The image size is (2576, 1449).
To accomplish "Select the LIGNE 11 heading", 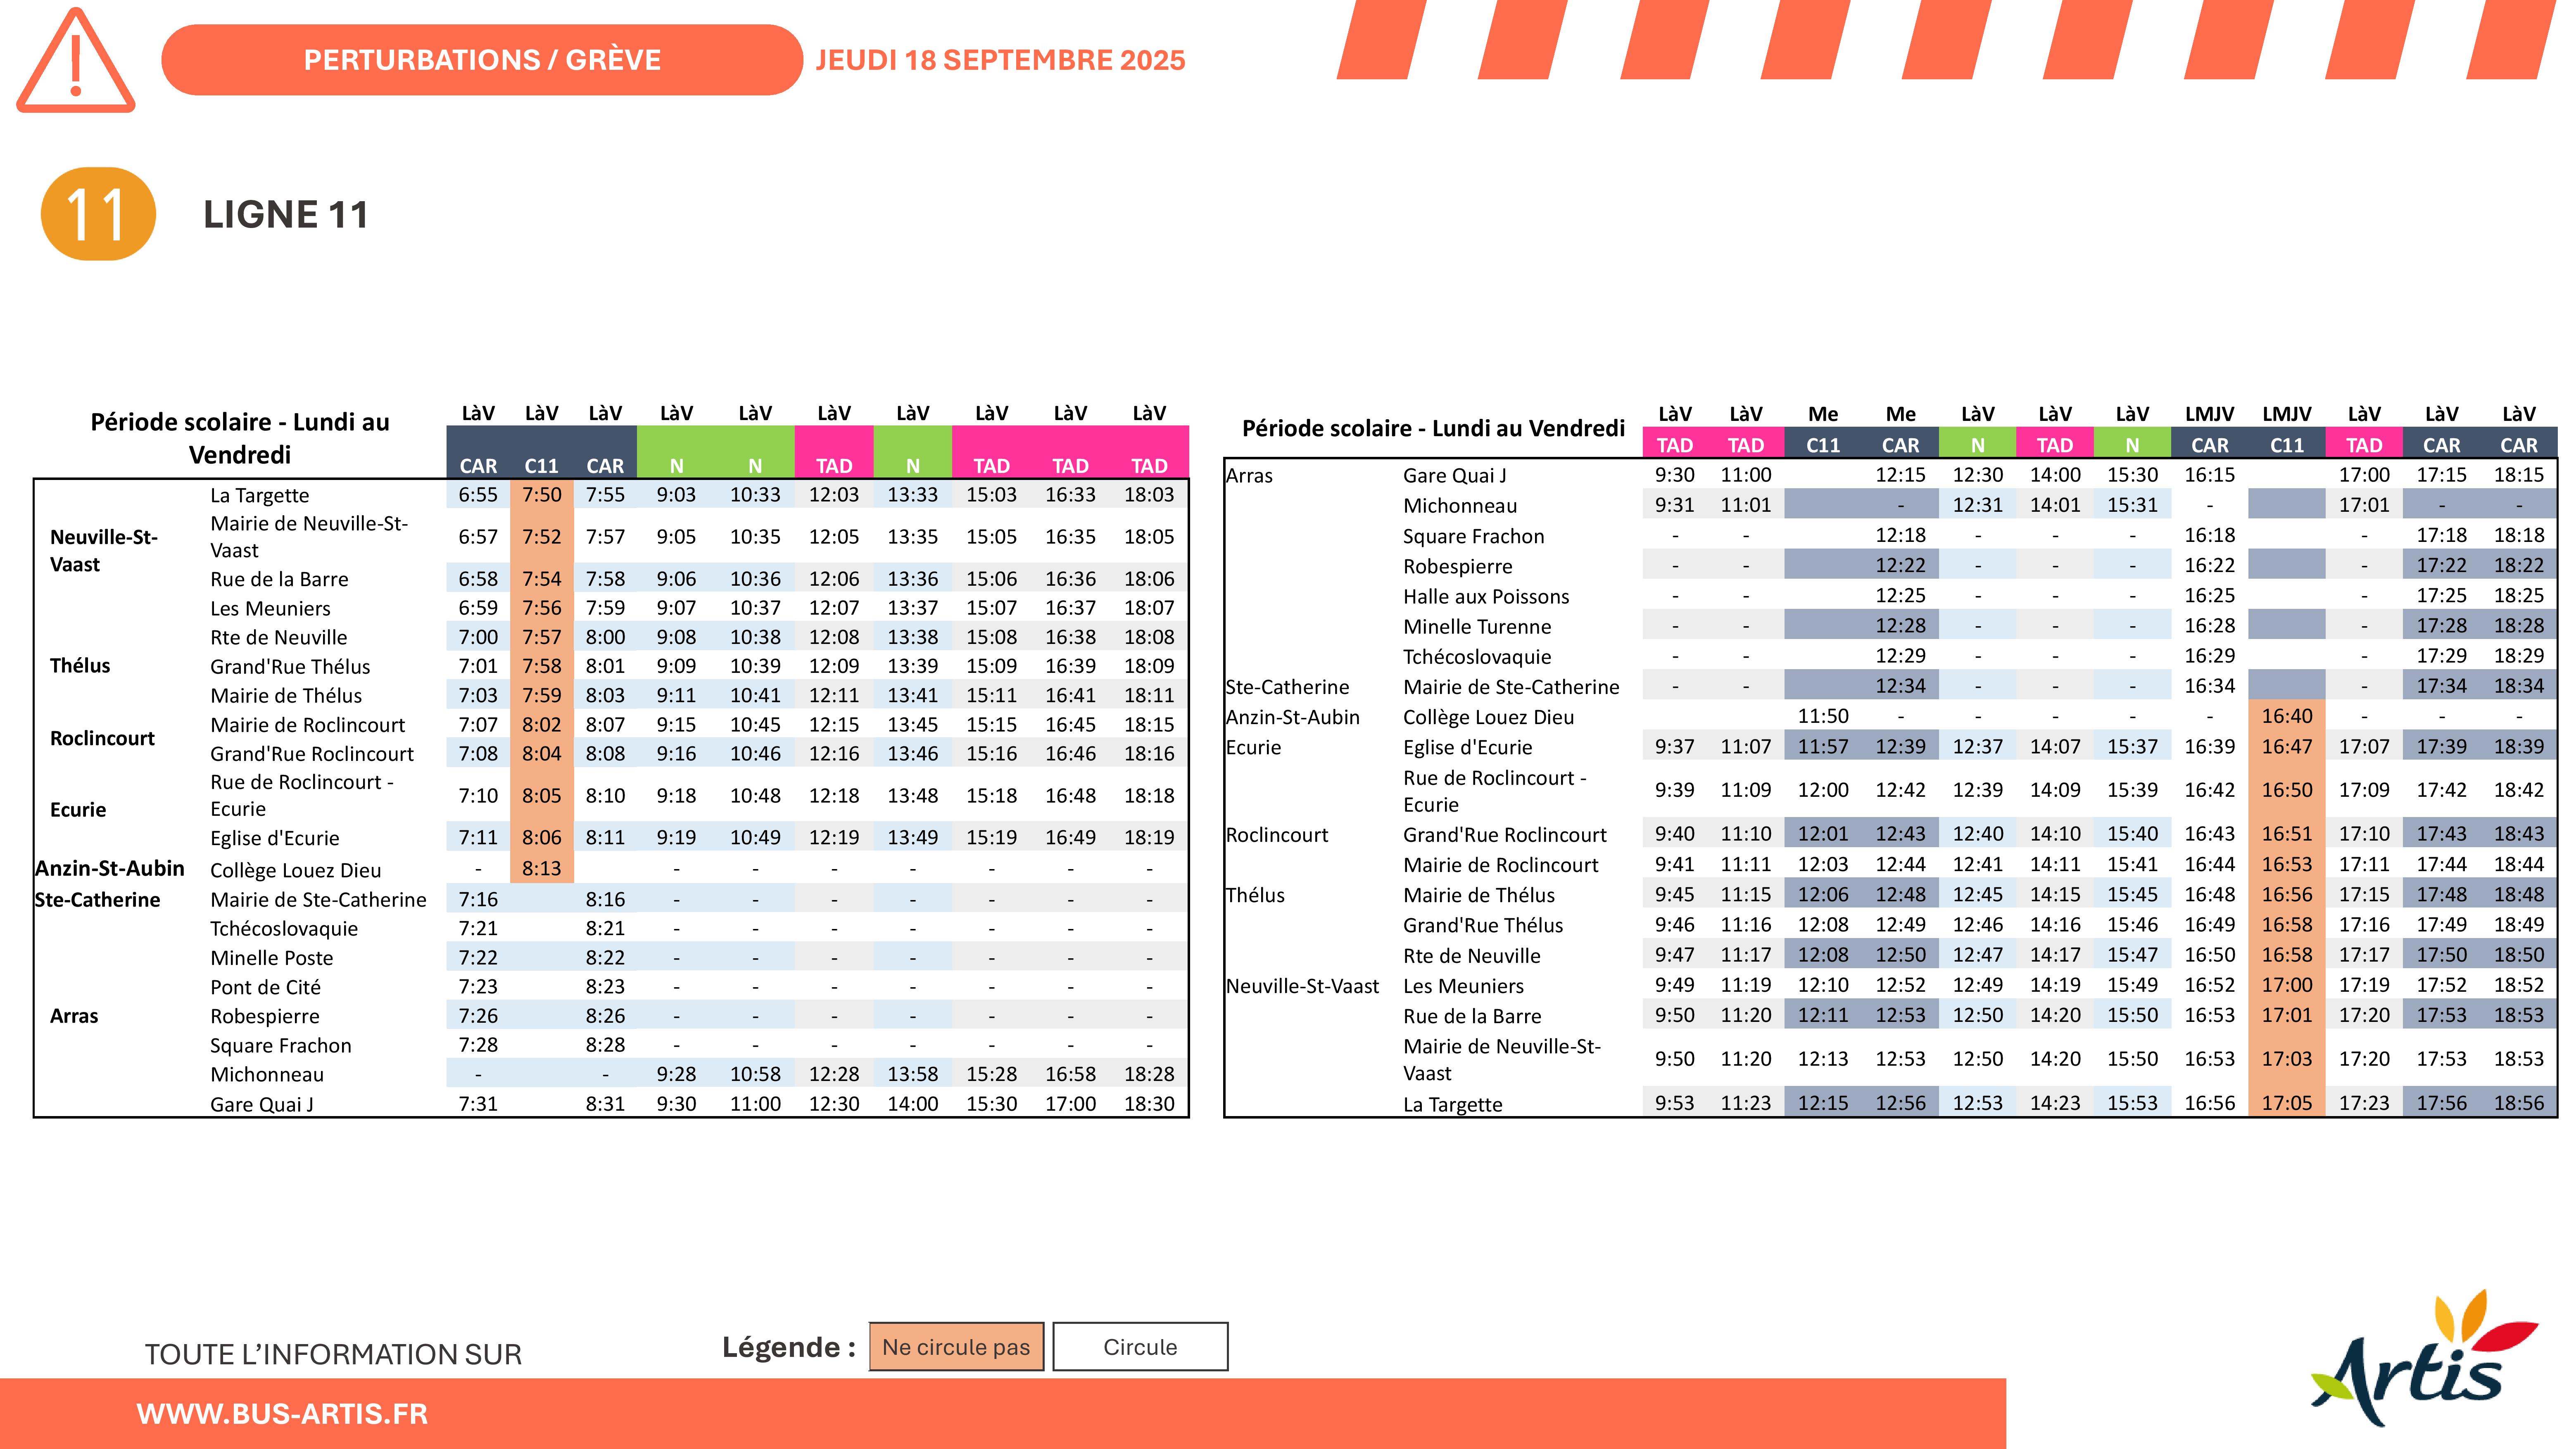I will click(x=286, y=215).
